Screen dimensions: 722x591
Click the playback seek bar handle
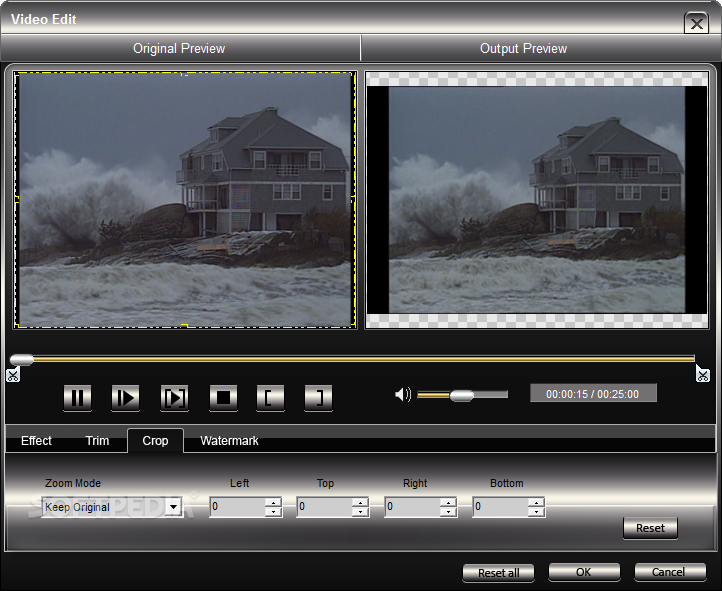pos(22,359)
